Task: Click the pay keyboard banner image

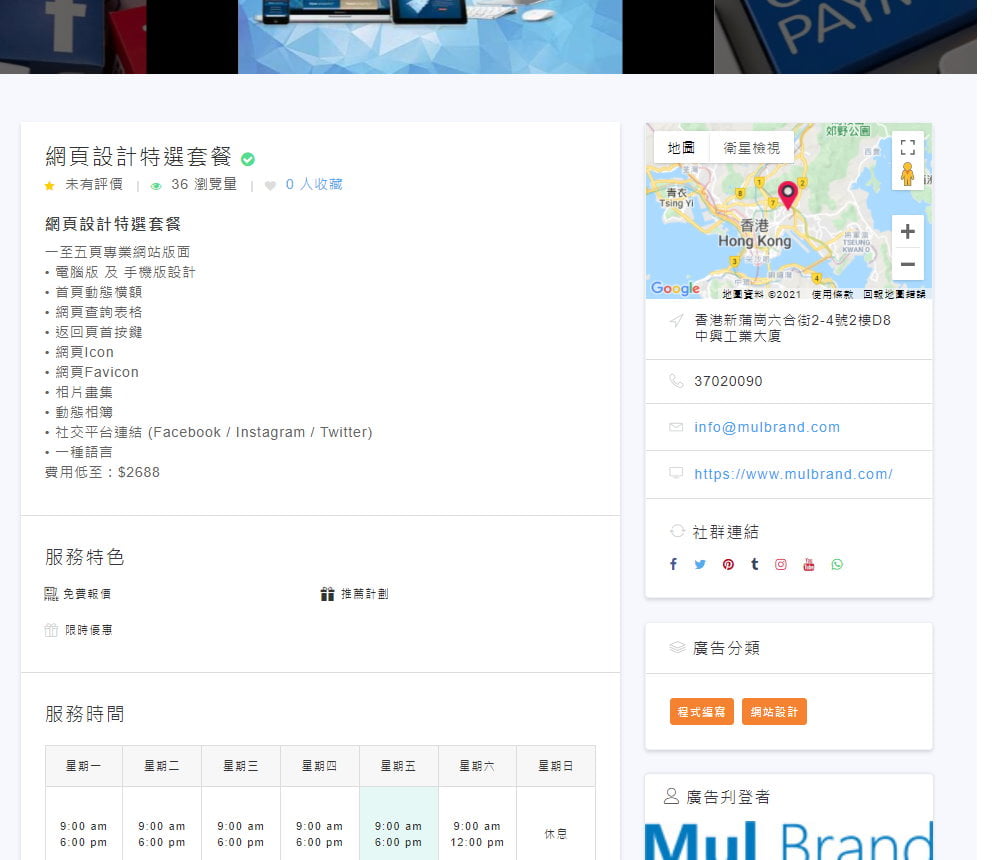Action: (845, 37)
